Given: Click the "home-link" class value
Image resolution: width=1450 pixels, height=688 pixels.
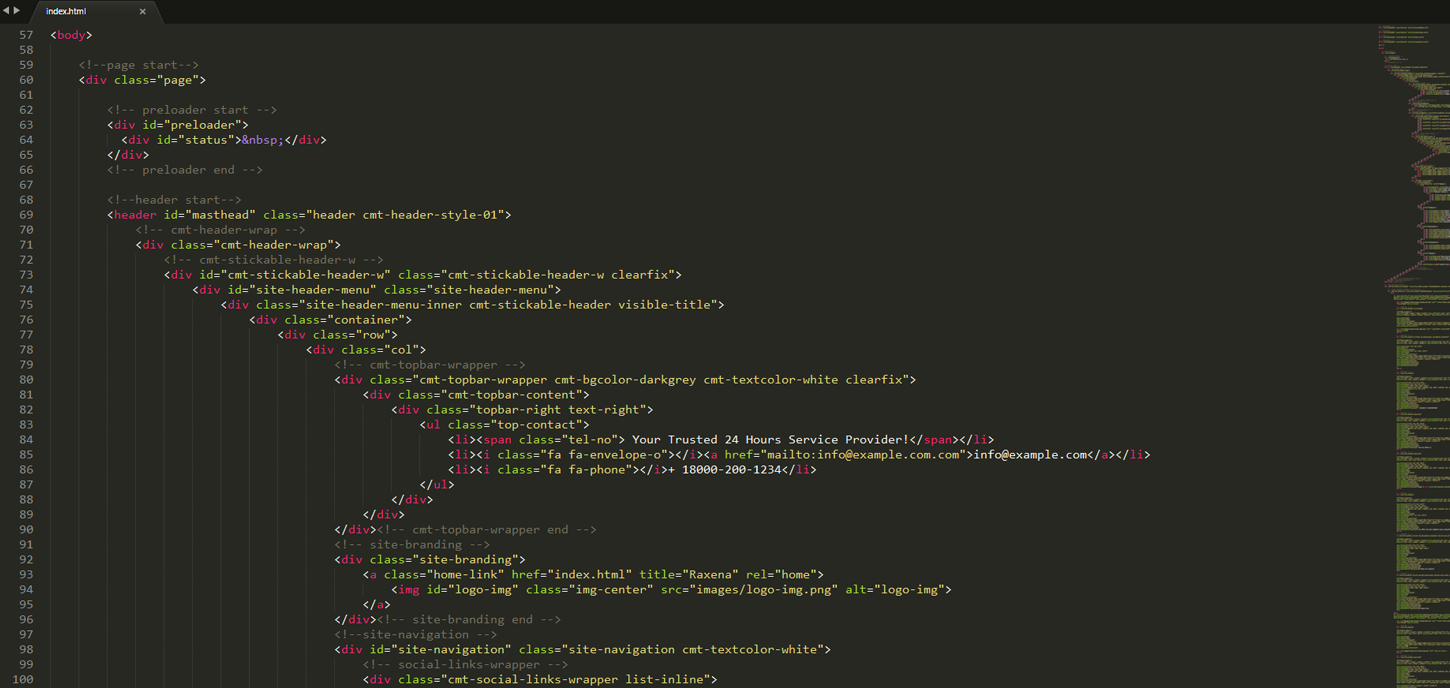Looking at the screenshot, I should [465, 575].
